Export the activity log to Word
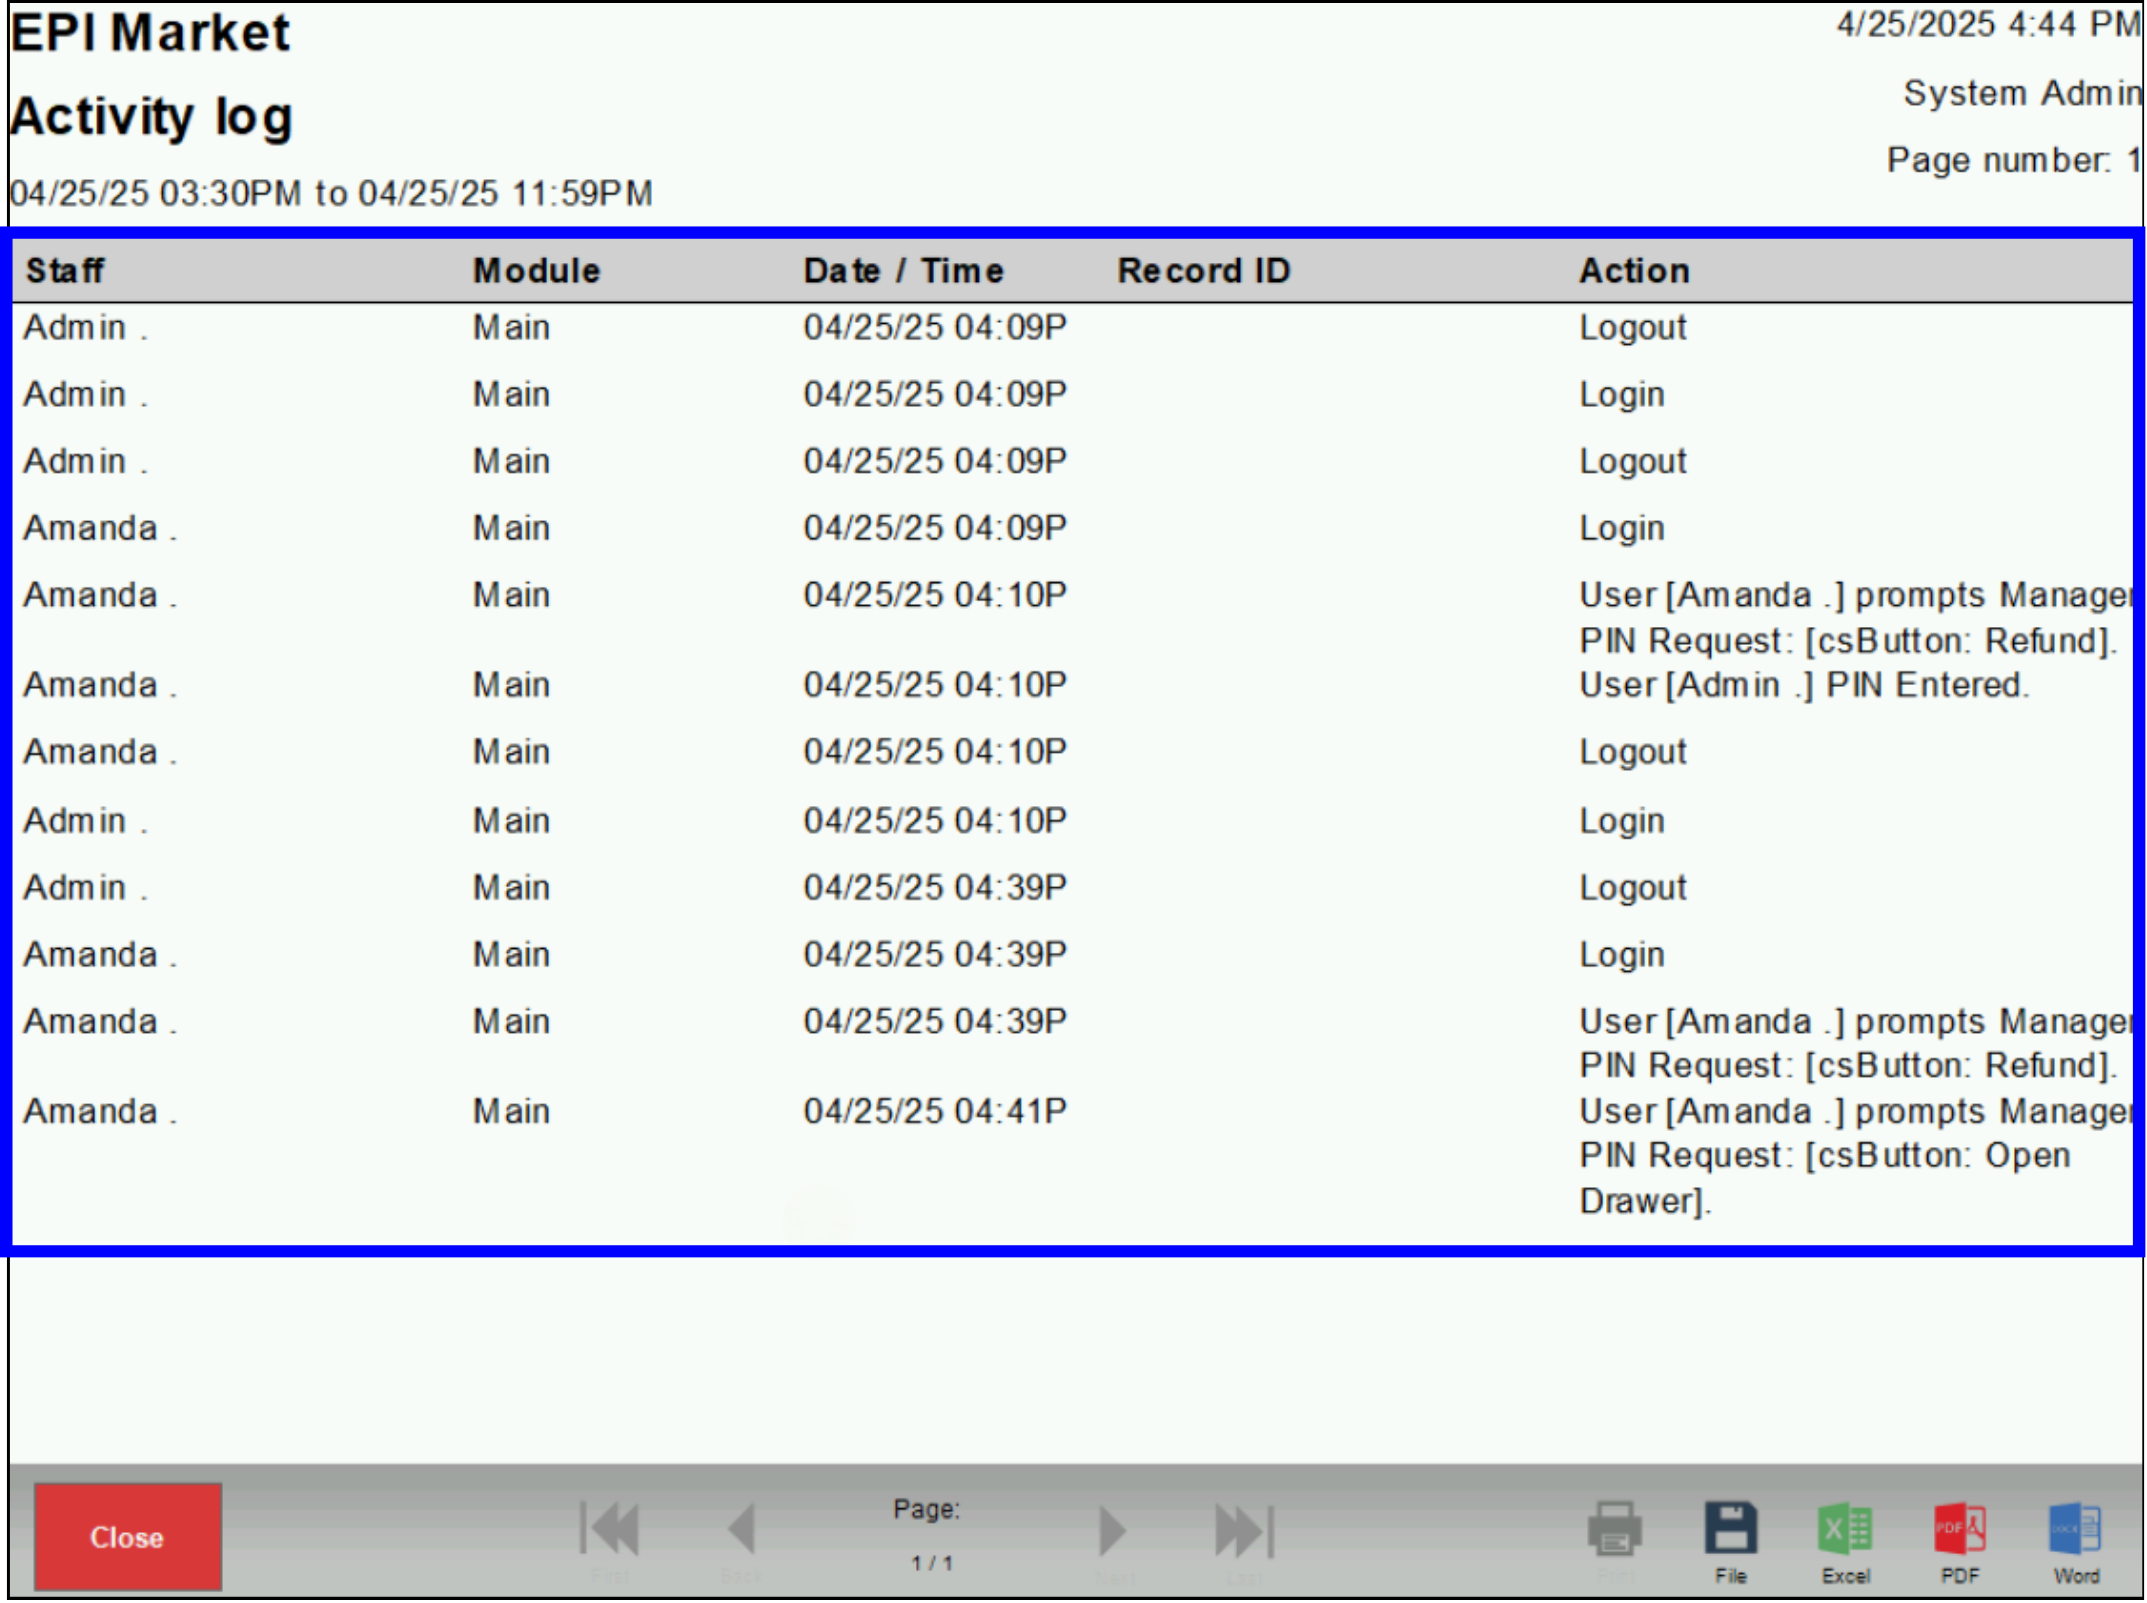Screen dimensions: 2147x1603 click(x=2076, y=1530)
